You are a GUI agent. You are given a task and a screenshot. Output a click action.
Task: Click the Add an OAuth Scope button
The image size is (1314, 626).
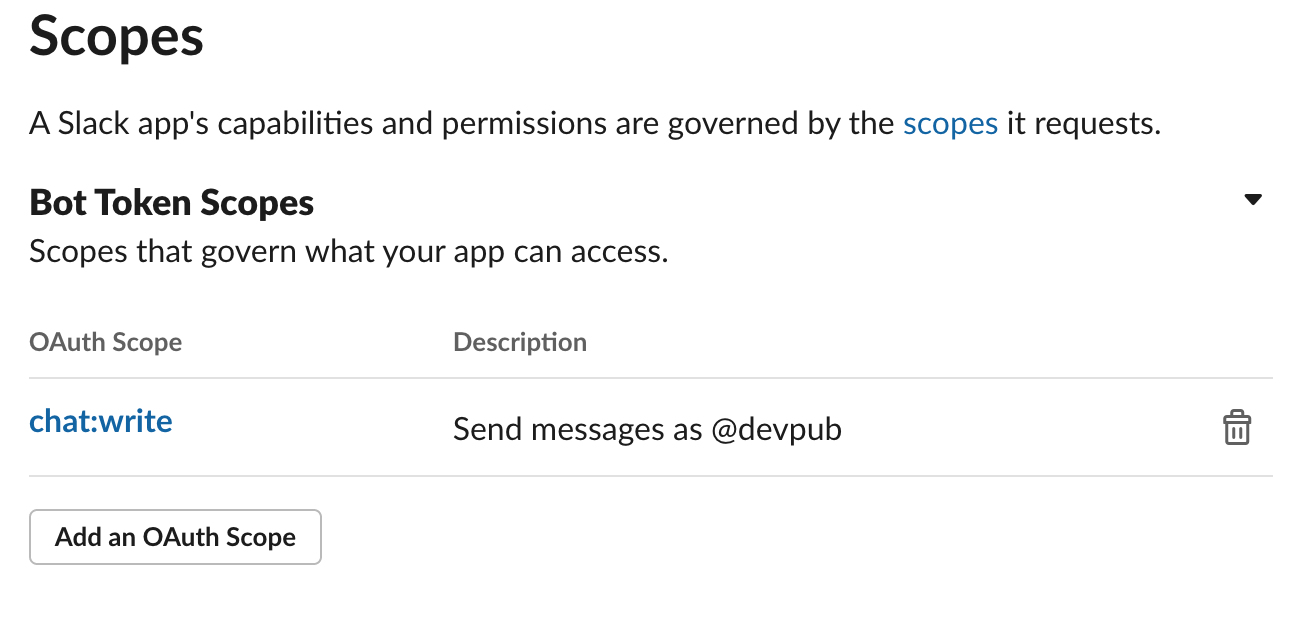click(x=176, y=537)
